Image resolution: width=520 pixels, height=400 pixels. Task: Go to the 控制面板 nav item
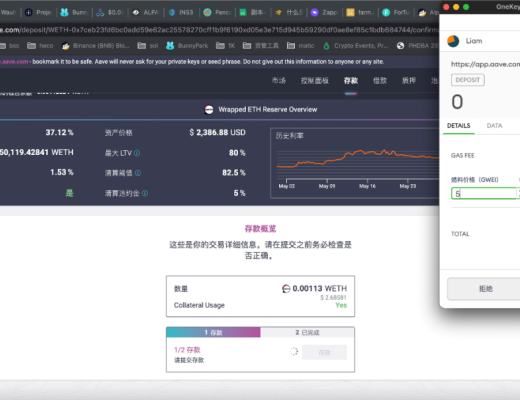[315, 80]
